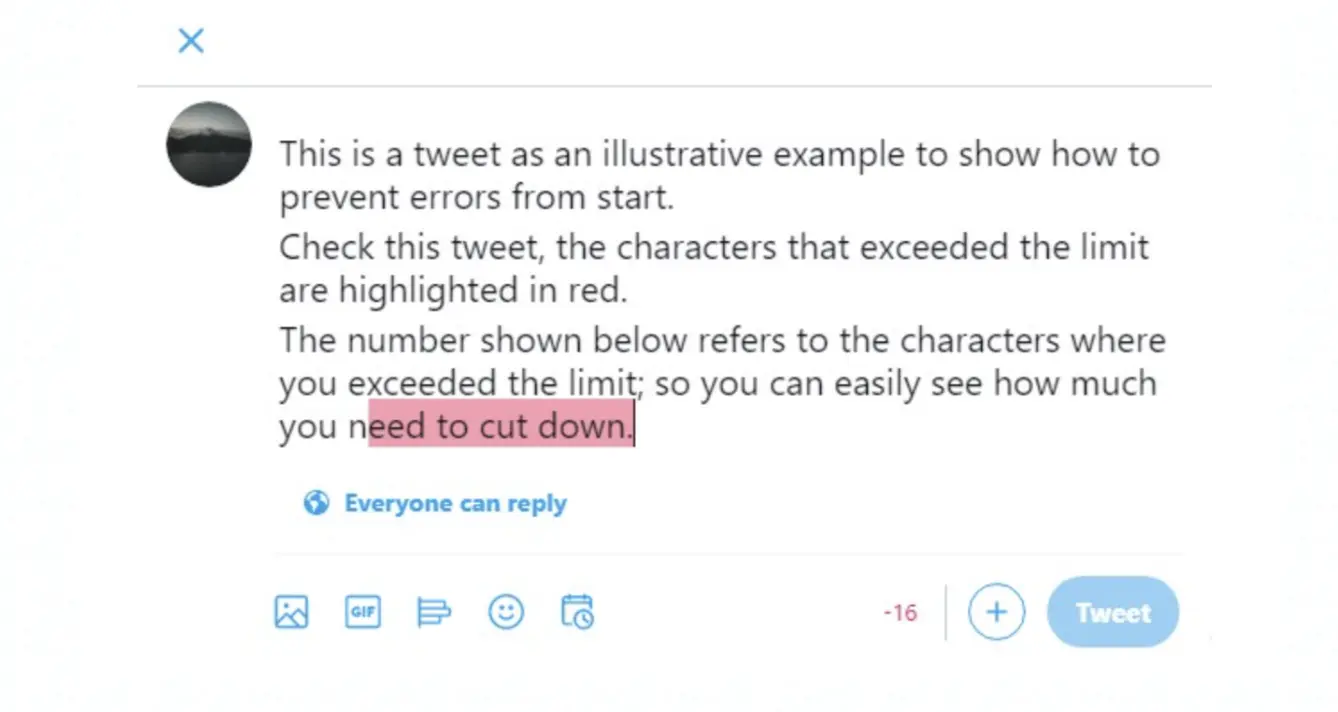Add a poll to the tweet
Screen dimensions: 1338x712
[x=434, y=611]
